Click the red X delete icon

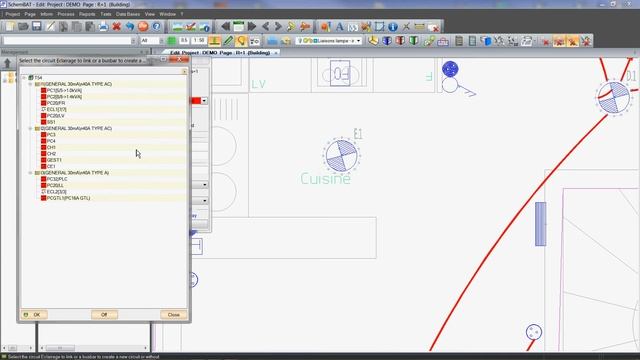[x=117, y=27]
